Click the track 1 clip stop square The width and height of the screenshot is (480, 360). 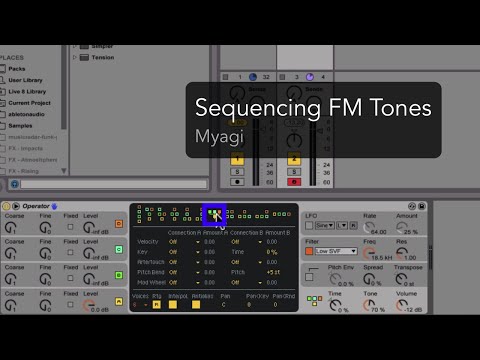tap(226, 77)
